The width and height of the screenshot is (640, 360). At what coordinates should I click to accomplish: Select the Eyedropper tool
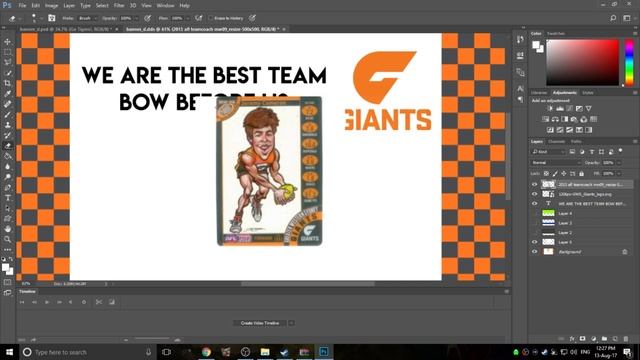tap(7, 94)
